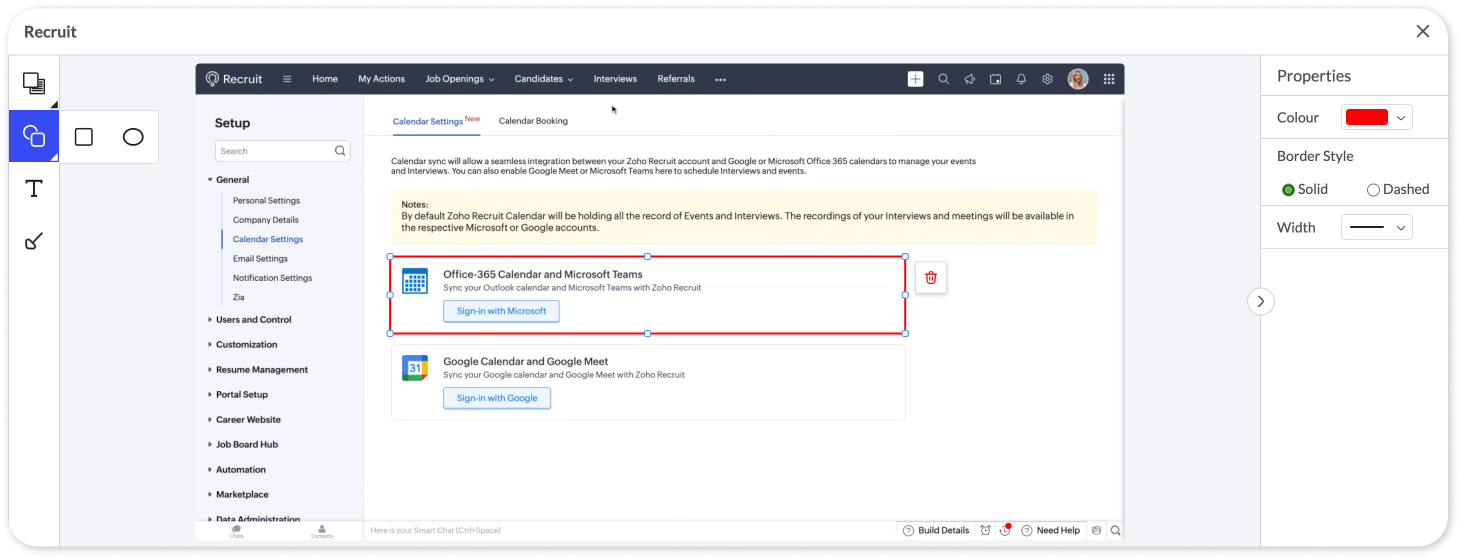Open Personal Settings
The width and height of the screenshot is (1460, 559).
[x=266, y=201]
